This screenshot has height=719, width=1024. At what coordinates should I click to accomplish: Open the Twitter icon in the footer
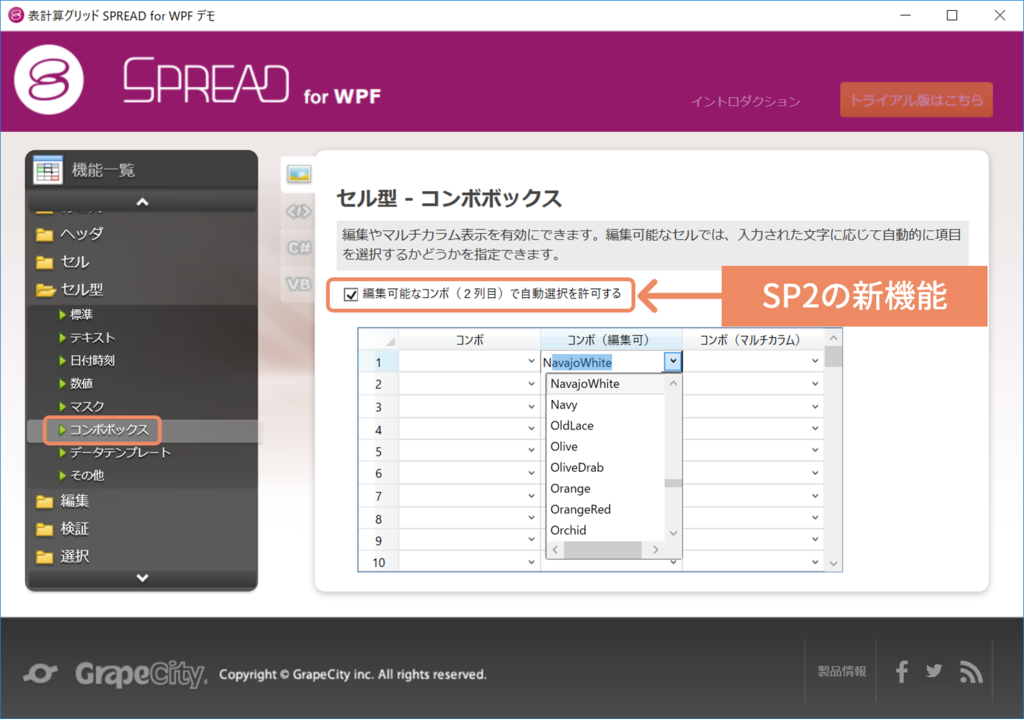click(x=934, y=671)
